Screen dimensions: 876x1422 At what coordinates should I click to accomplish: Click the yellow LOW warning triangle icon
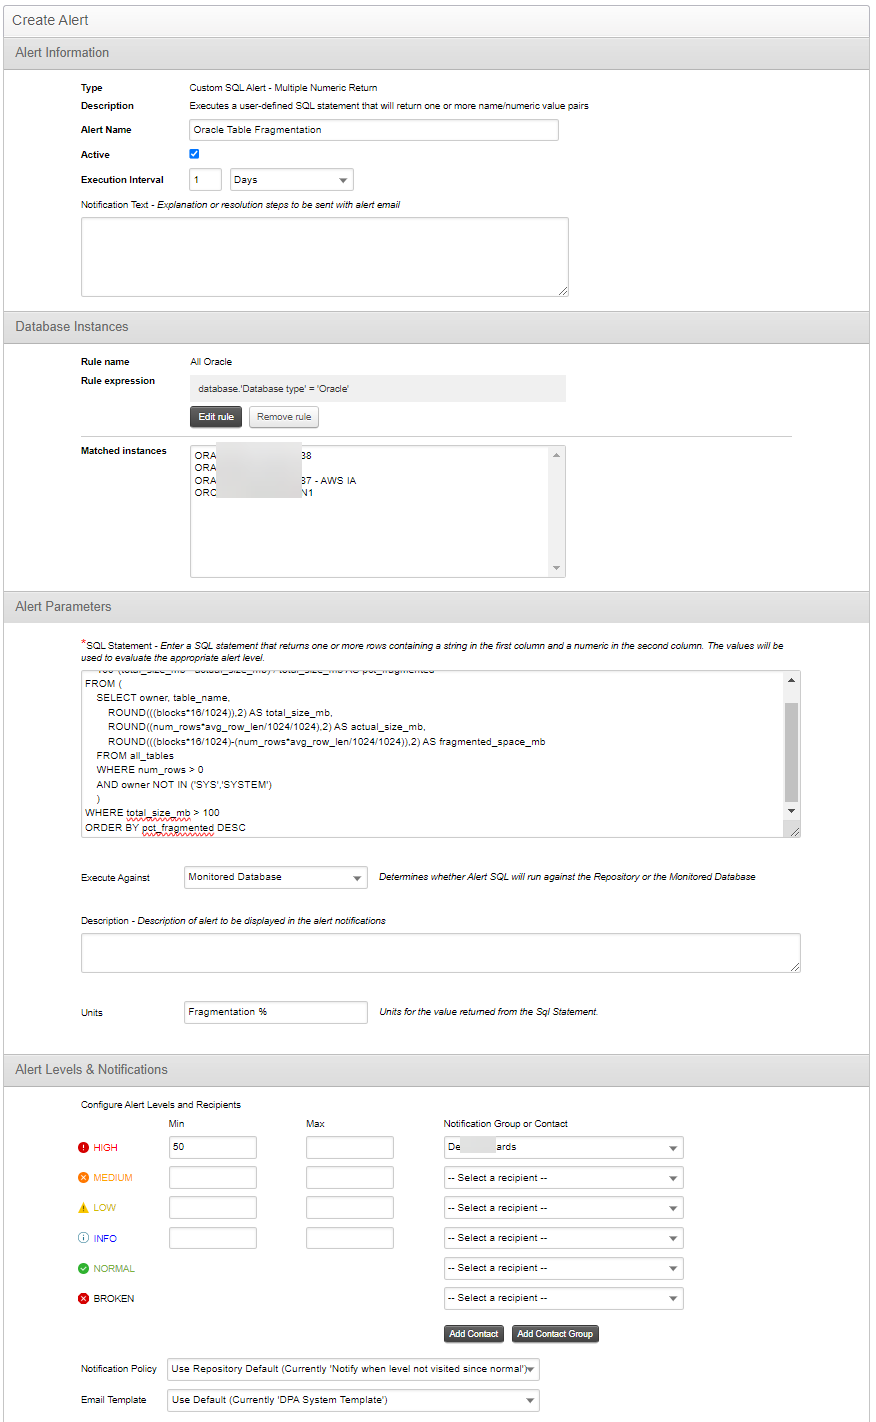pyautogui.click(x=84, y=1207)
